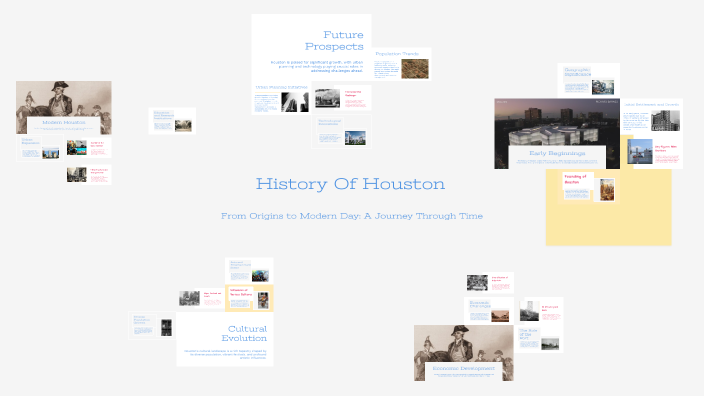Open the 'Cultural Evolution' topic slide
This screenshot has width=704, height=396.
(225, 339)
